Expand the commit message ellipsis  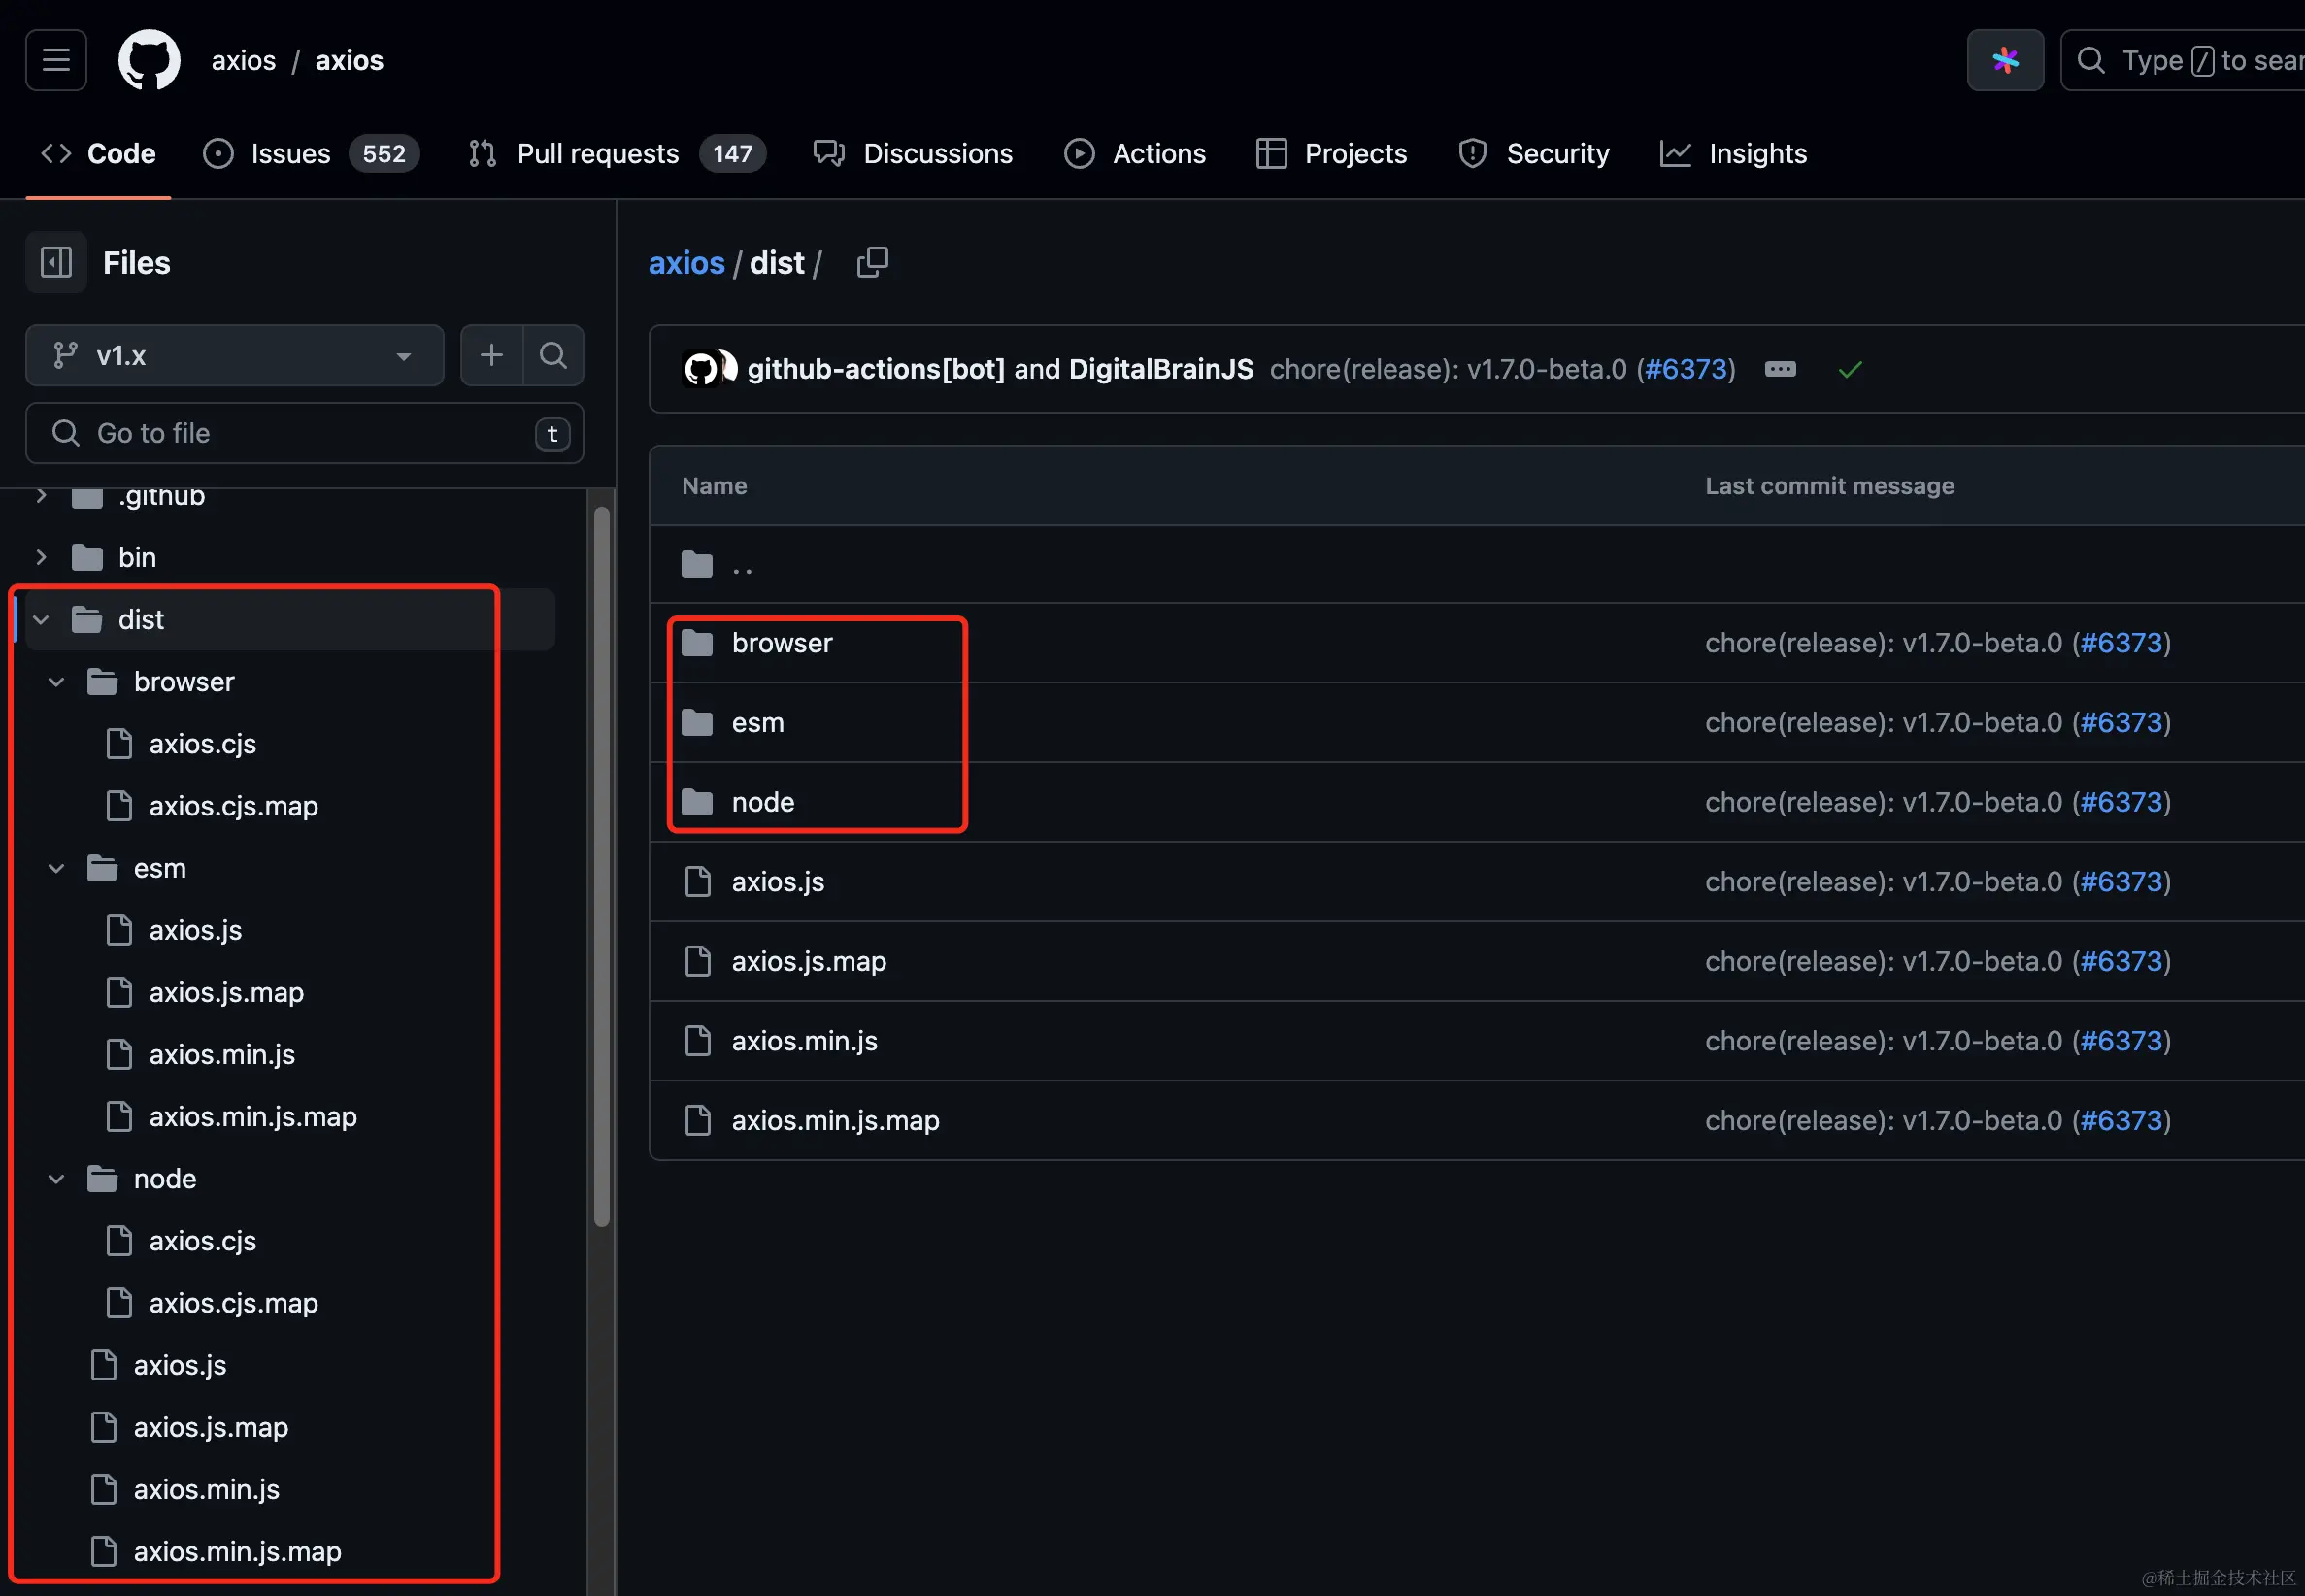[x=1780, y=369]
